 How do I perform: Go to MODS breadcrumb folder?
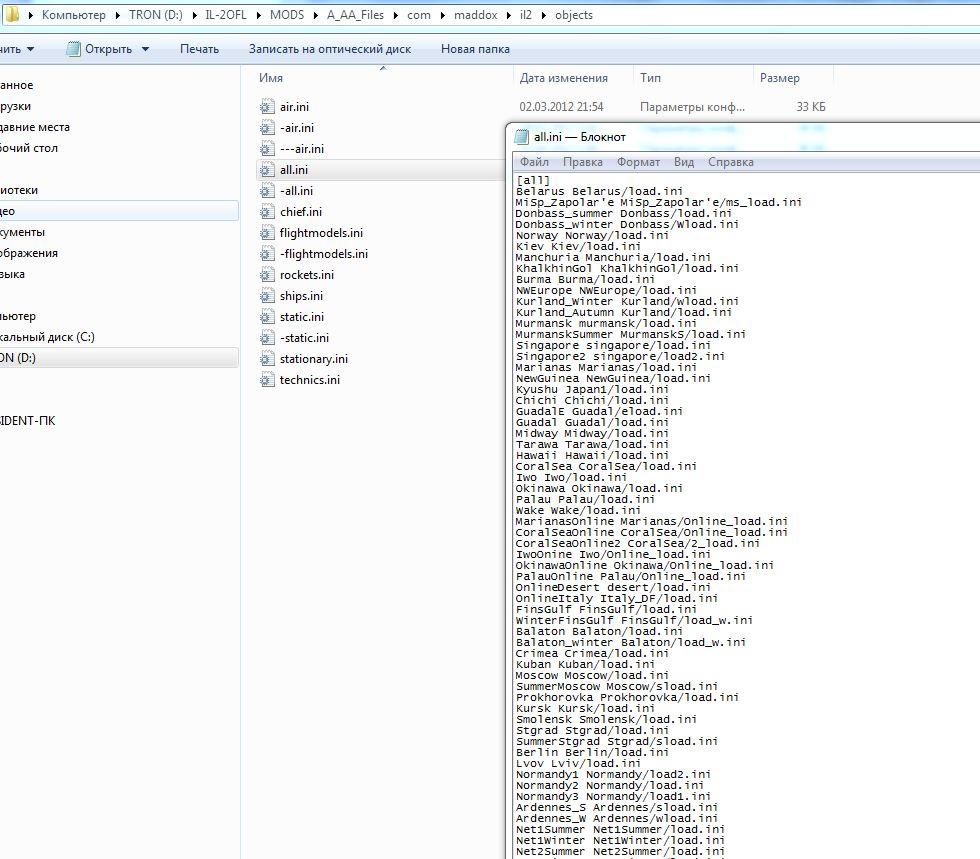287,15
